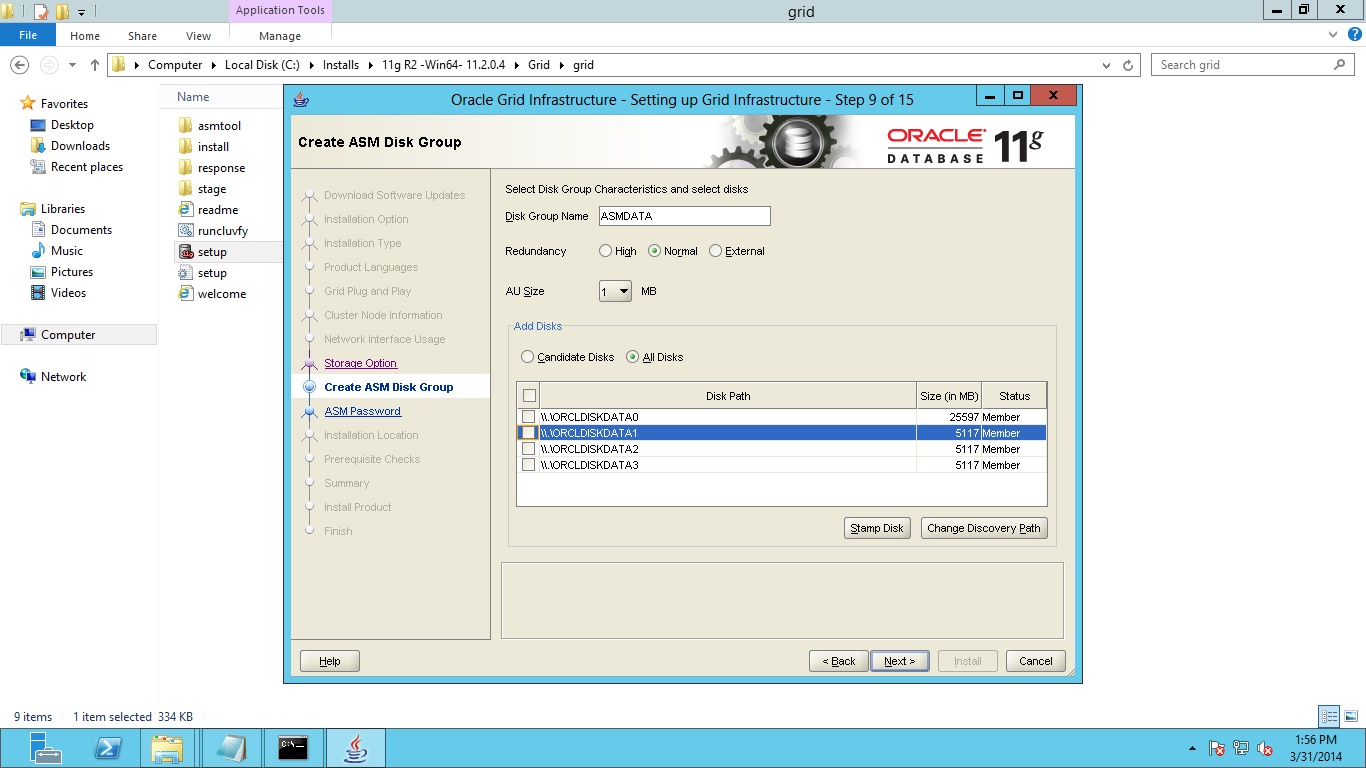The image size is (1366, 768).
Task: Expand the Explorer ribbon chevron
Action: click(x=1333, y=35)
